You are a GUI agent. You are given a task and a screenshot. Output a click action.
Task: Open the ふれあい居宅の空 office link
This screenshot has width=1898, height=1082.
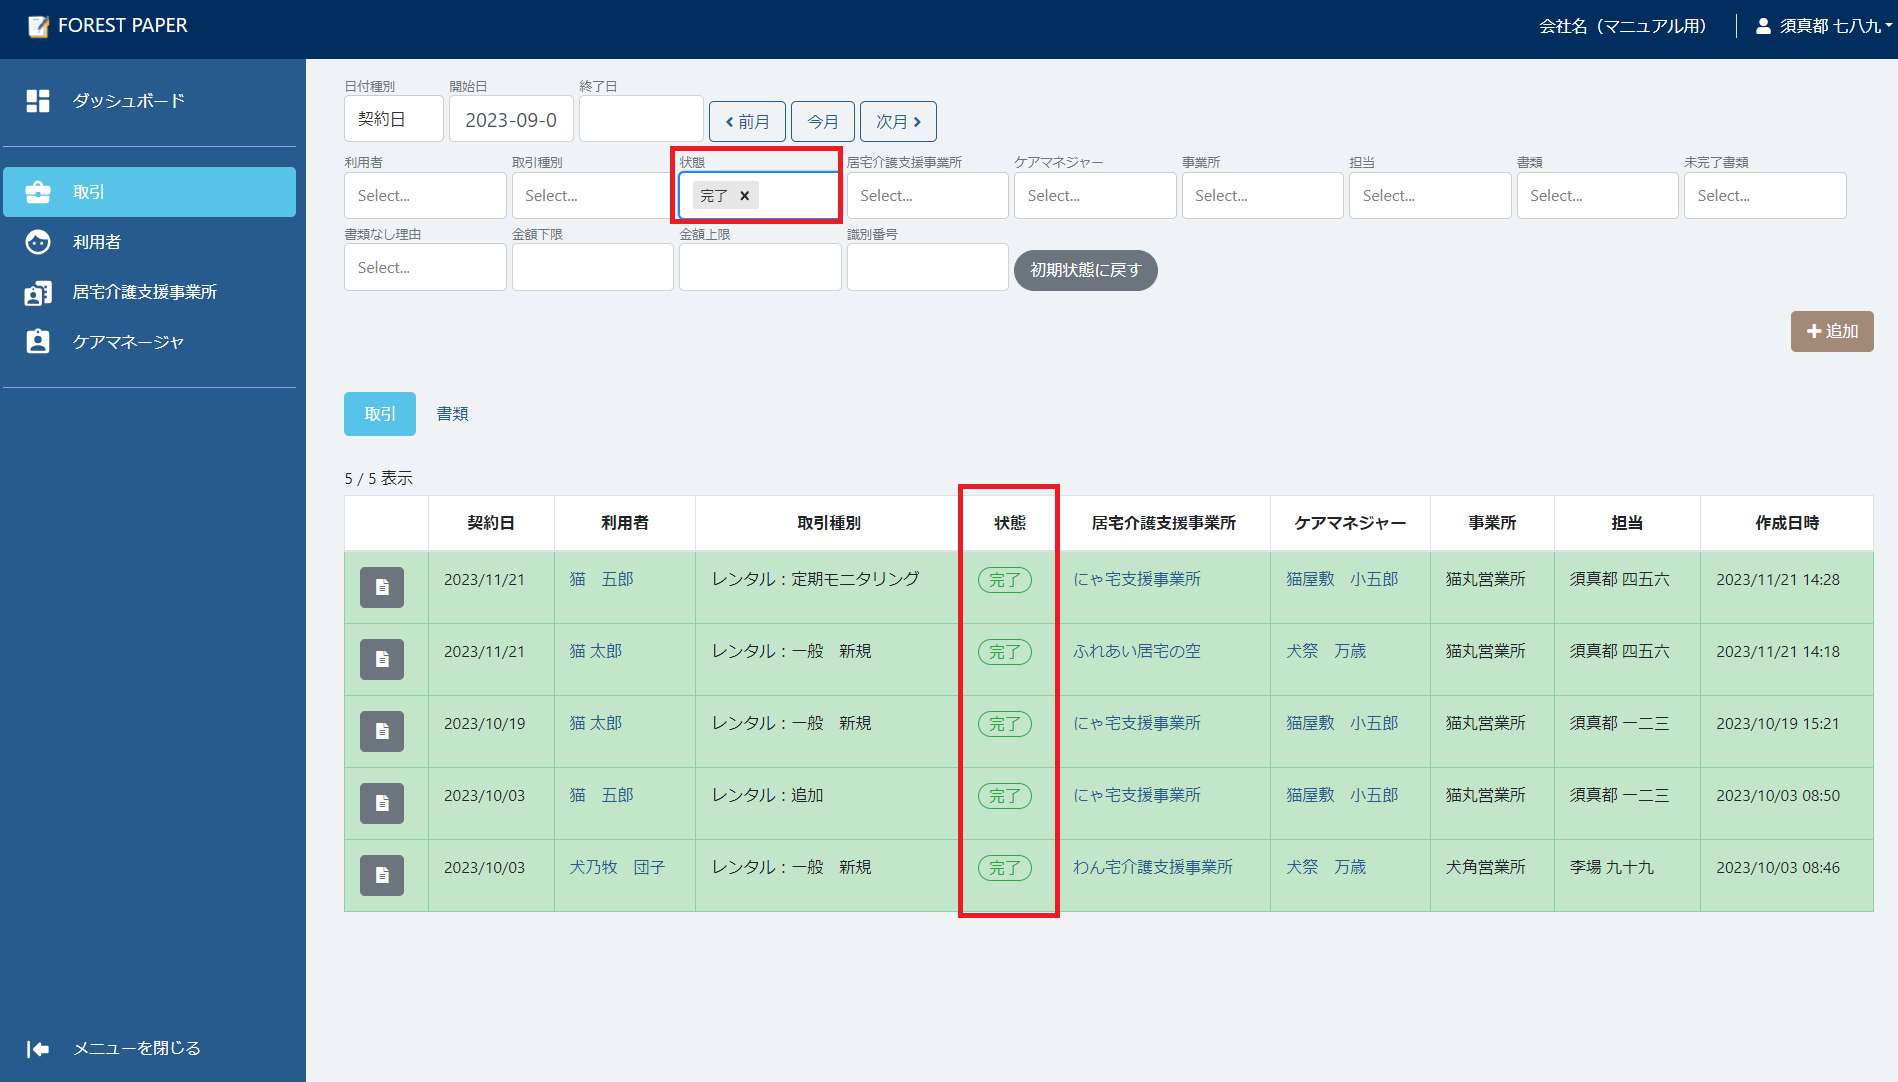[1136, 651]
